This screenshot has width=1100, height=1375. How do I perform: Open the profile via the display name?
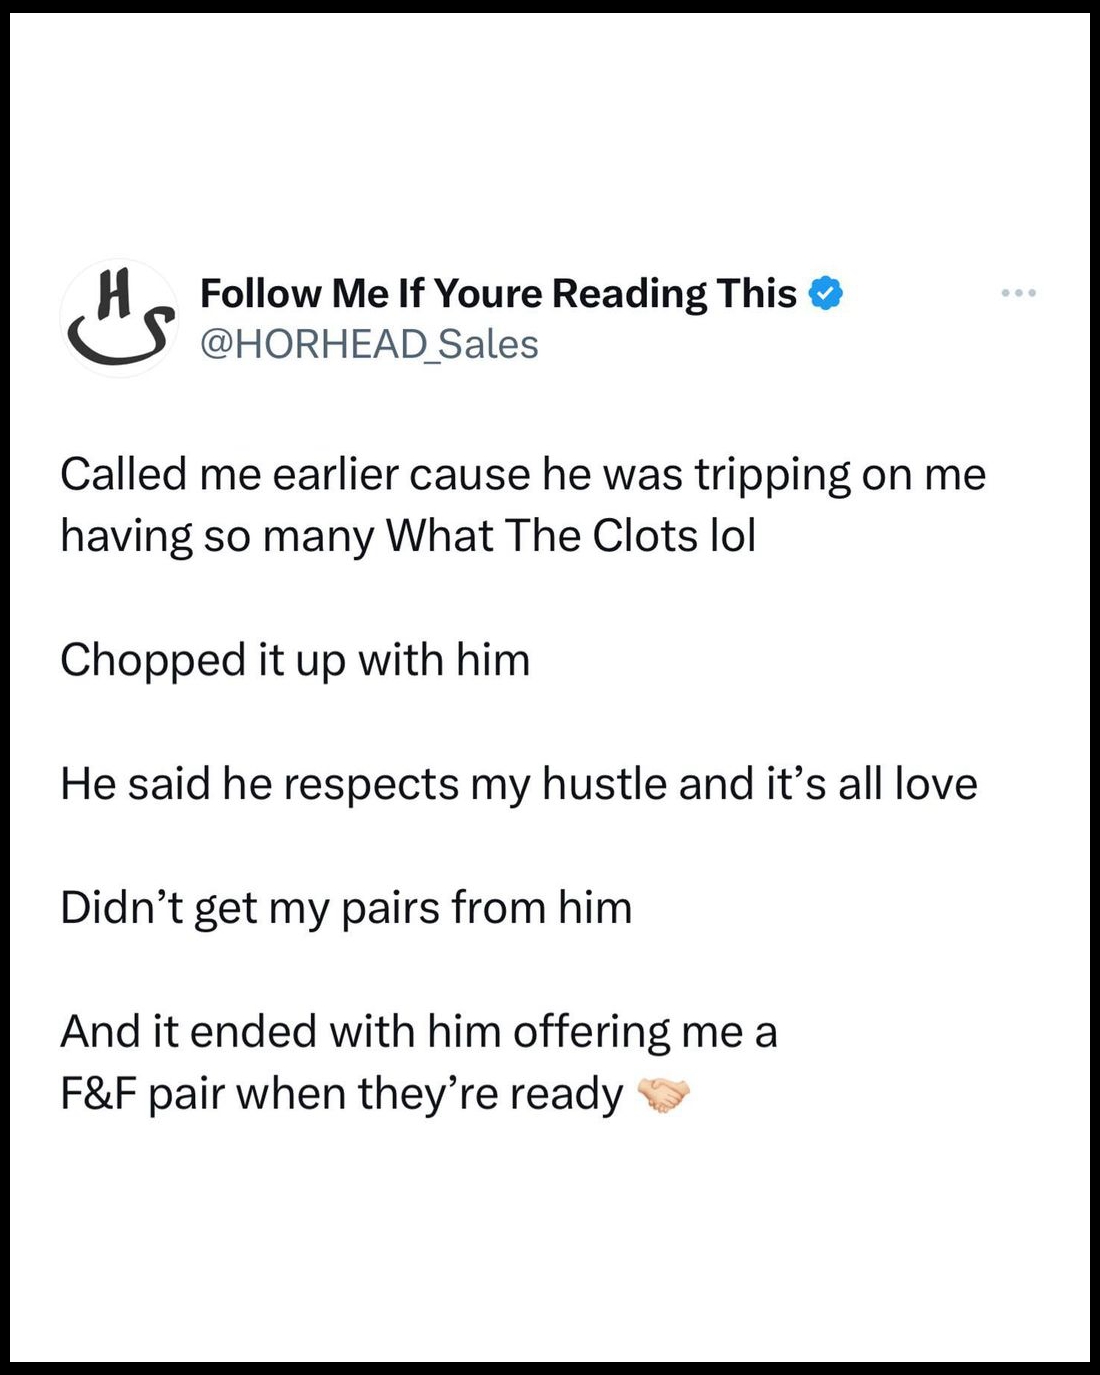(x=498, y=294)
